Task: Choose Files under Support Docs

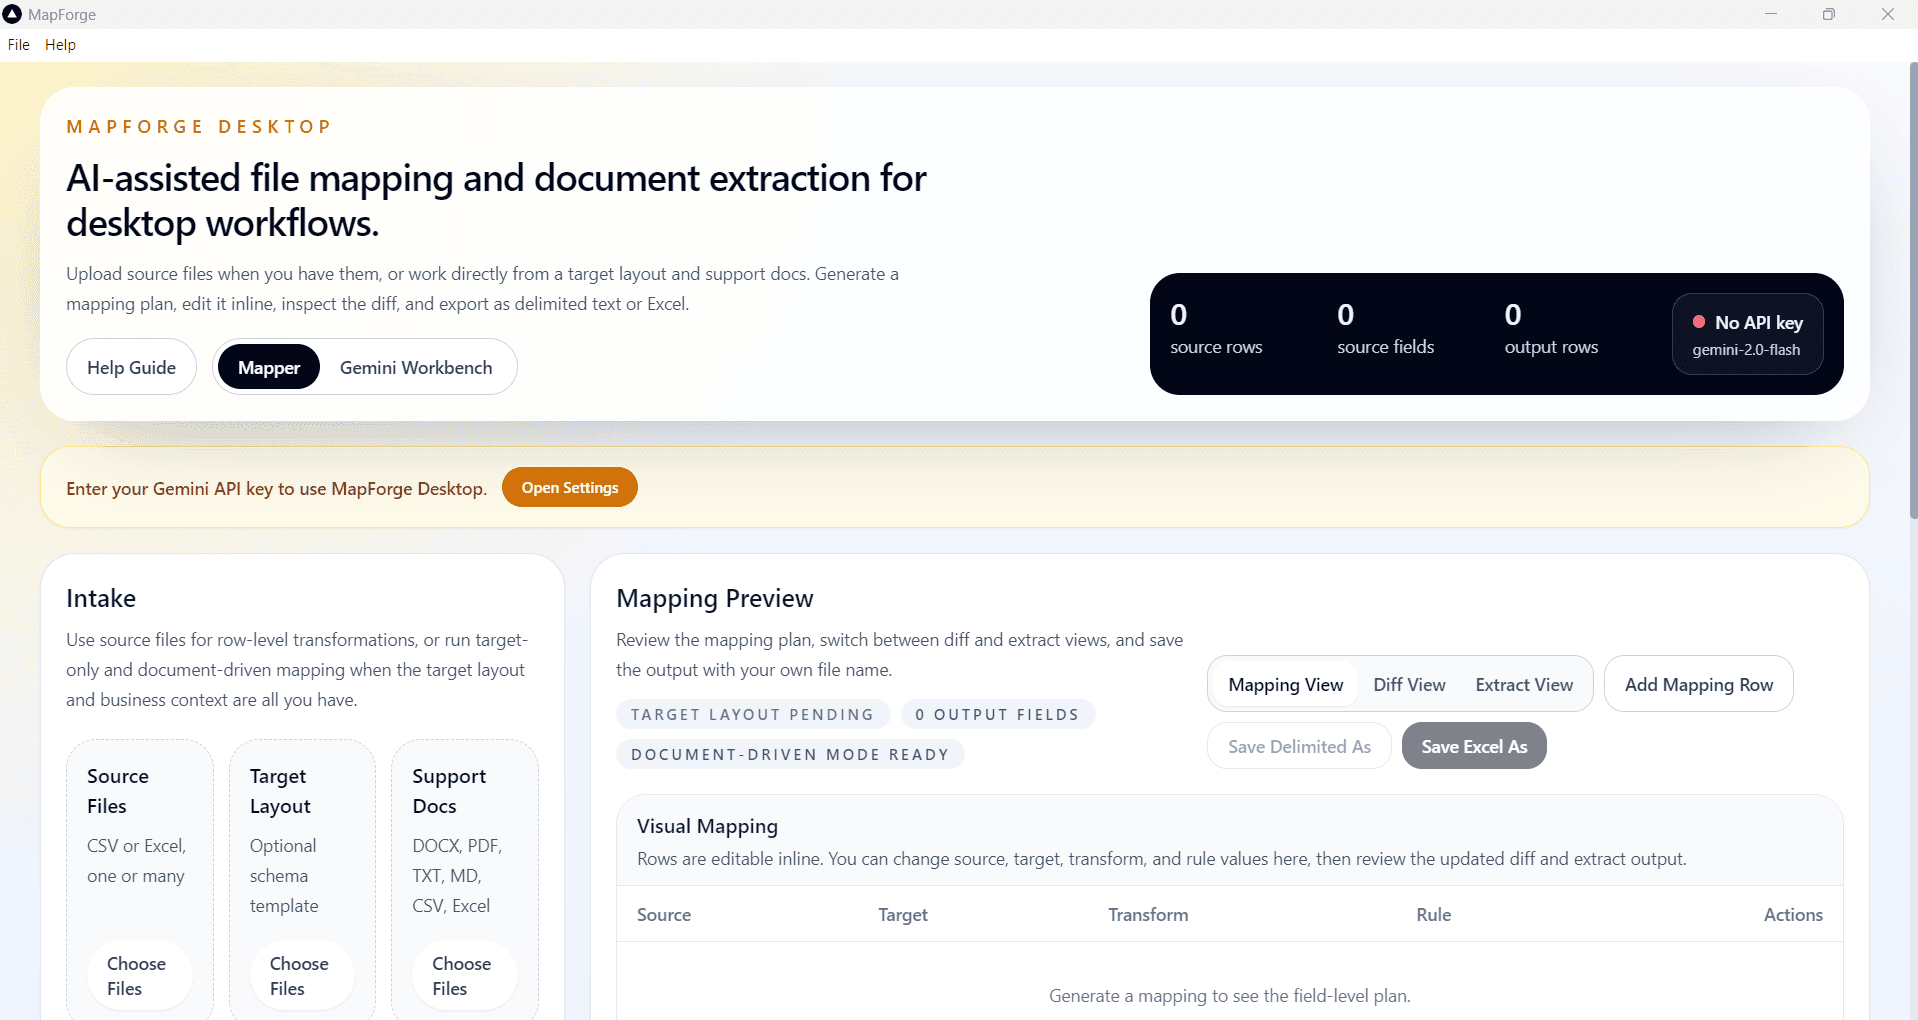Action: coord(462,975)
